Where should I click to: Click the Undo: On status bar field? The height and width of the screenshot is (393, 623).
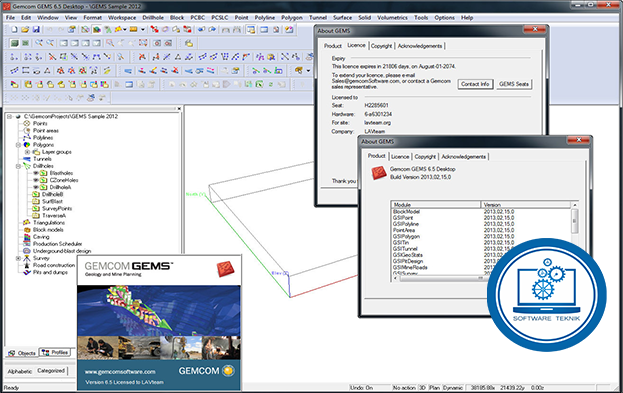click(x=361, y=387)
